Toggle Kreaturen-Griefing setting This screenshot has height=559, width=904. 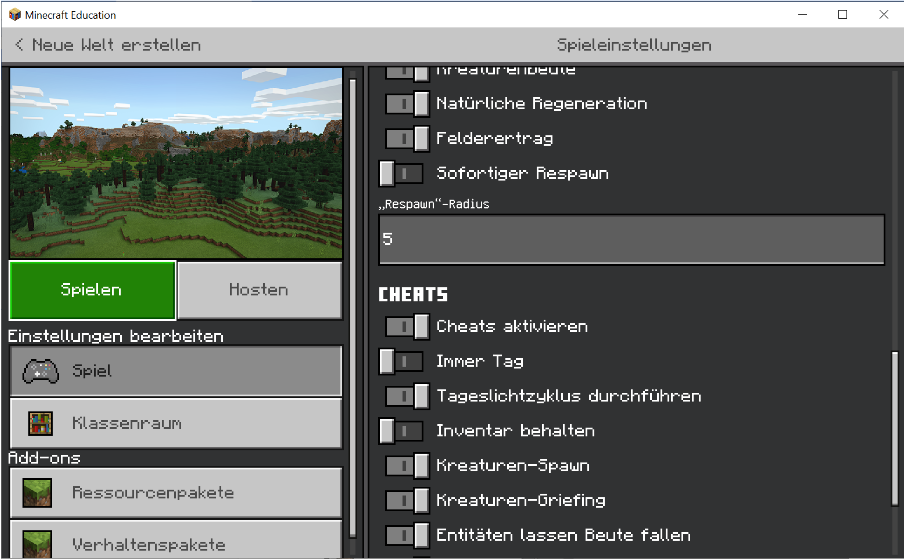(407, 501)
